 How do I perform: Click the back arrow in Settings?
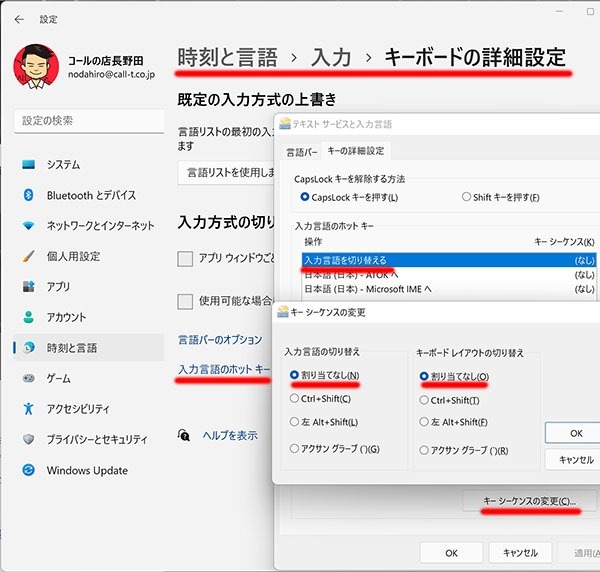[19, 19]
